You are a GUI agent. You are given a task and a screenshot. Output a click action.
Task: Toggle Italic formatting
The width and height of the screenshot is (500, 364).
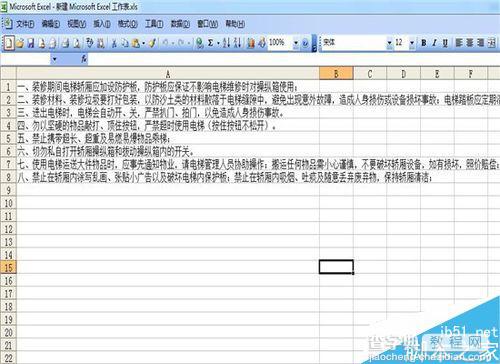pos(434,43)
